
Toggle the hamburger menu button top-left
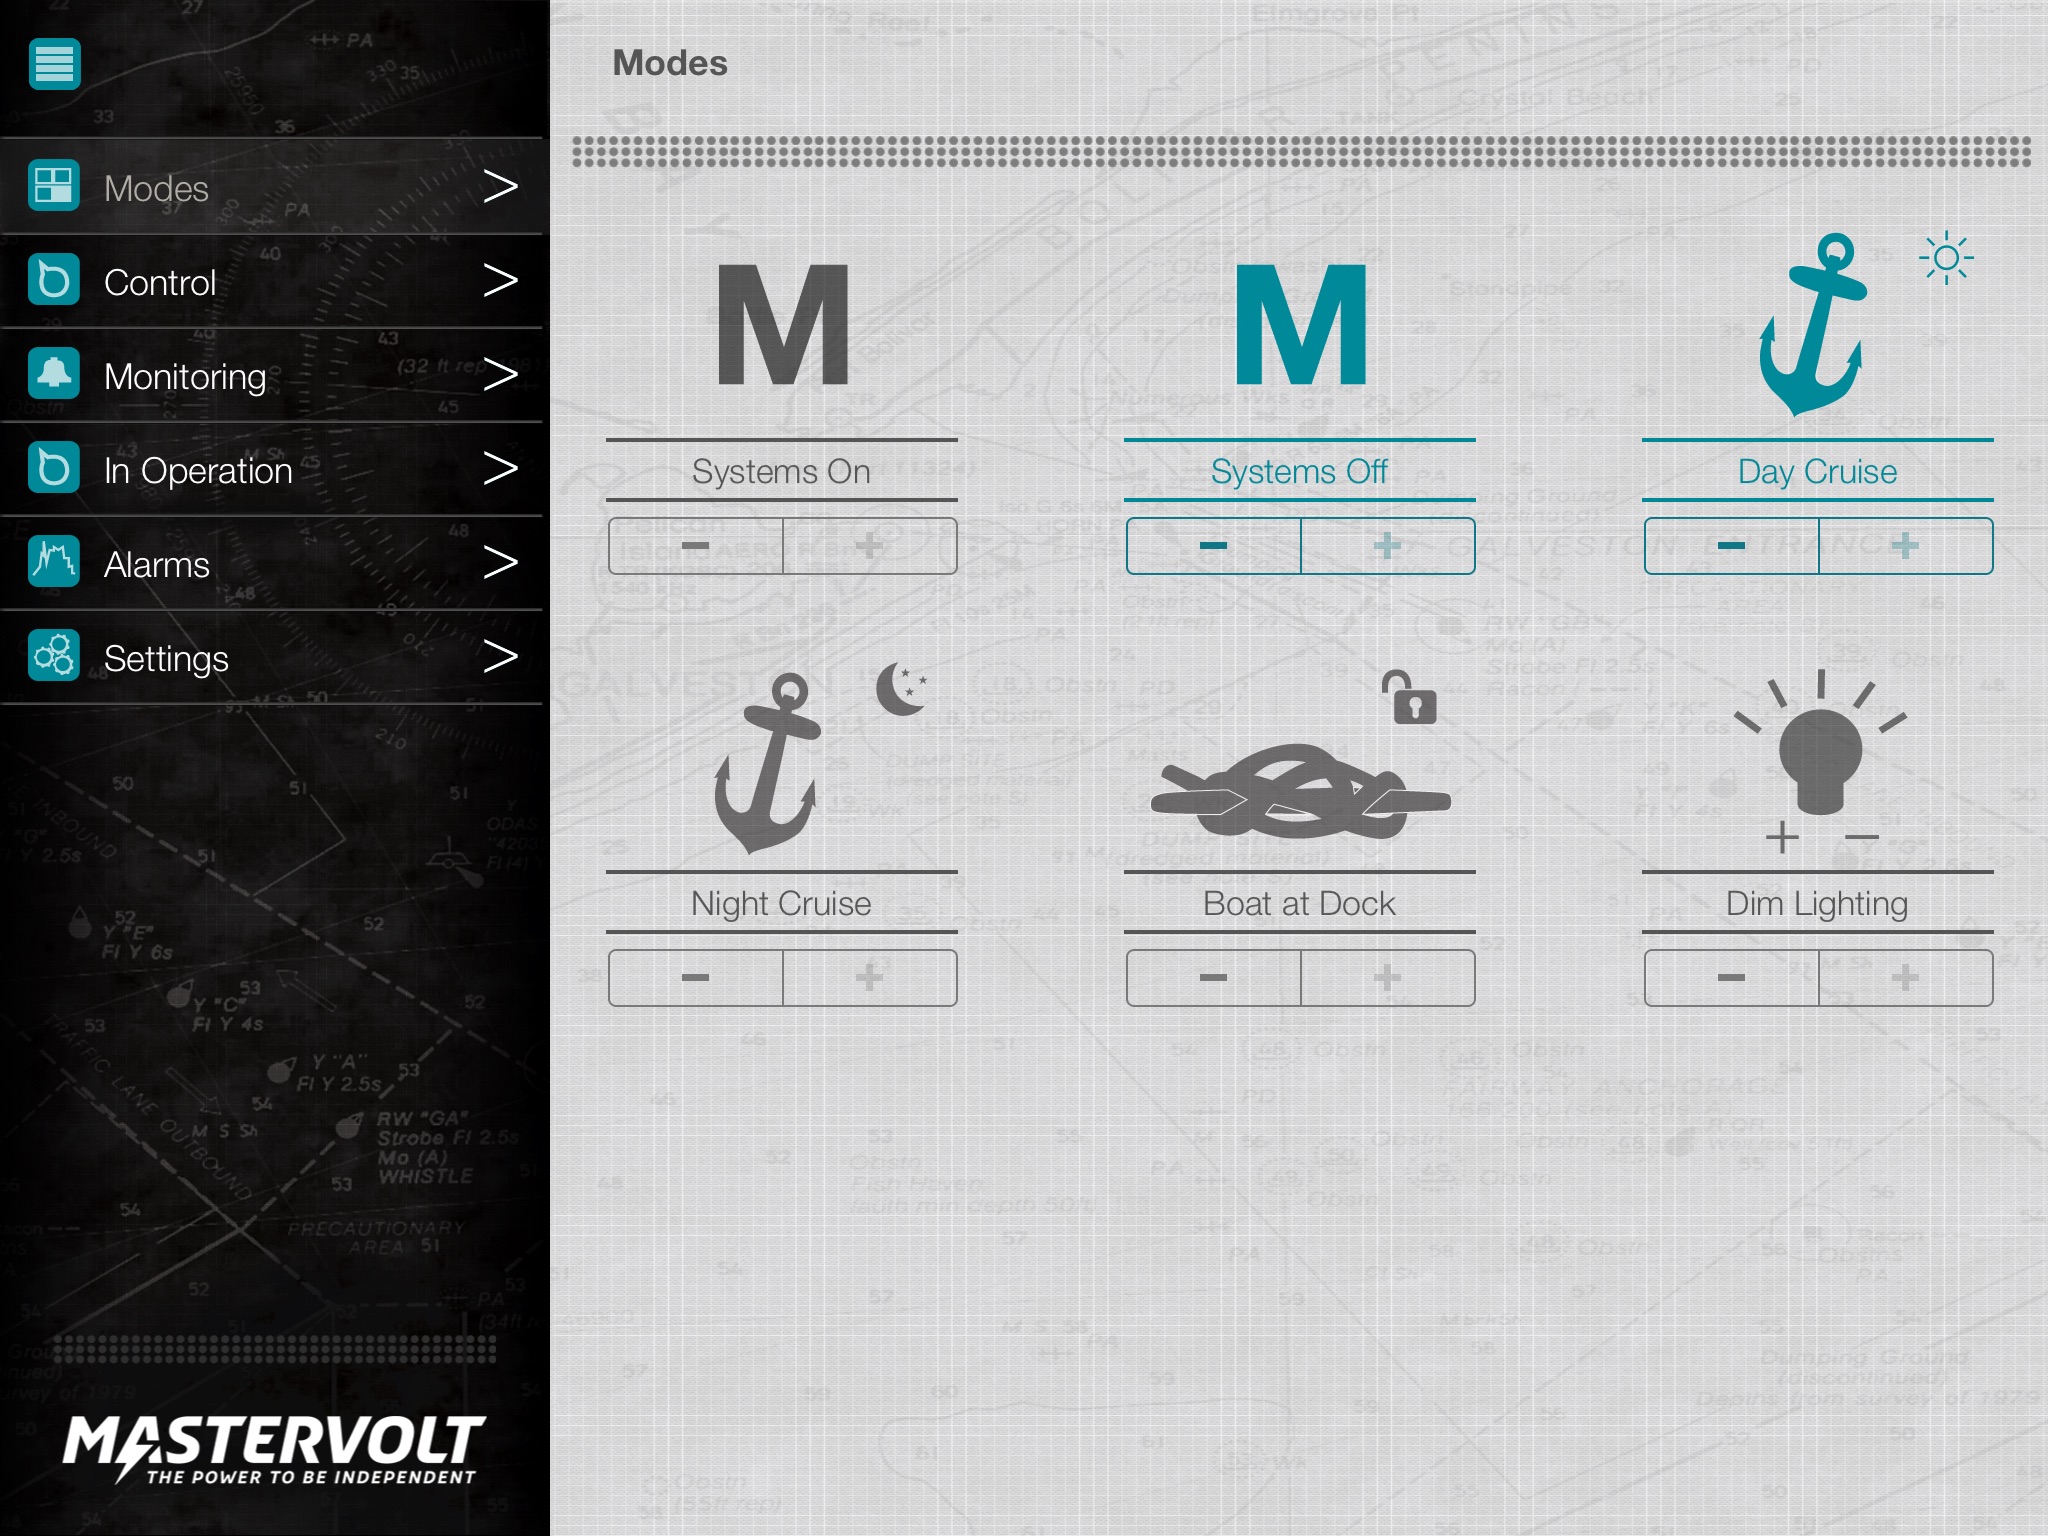click(x=55, y=63)
